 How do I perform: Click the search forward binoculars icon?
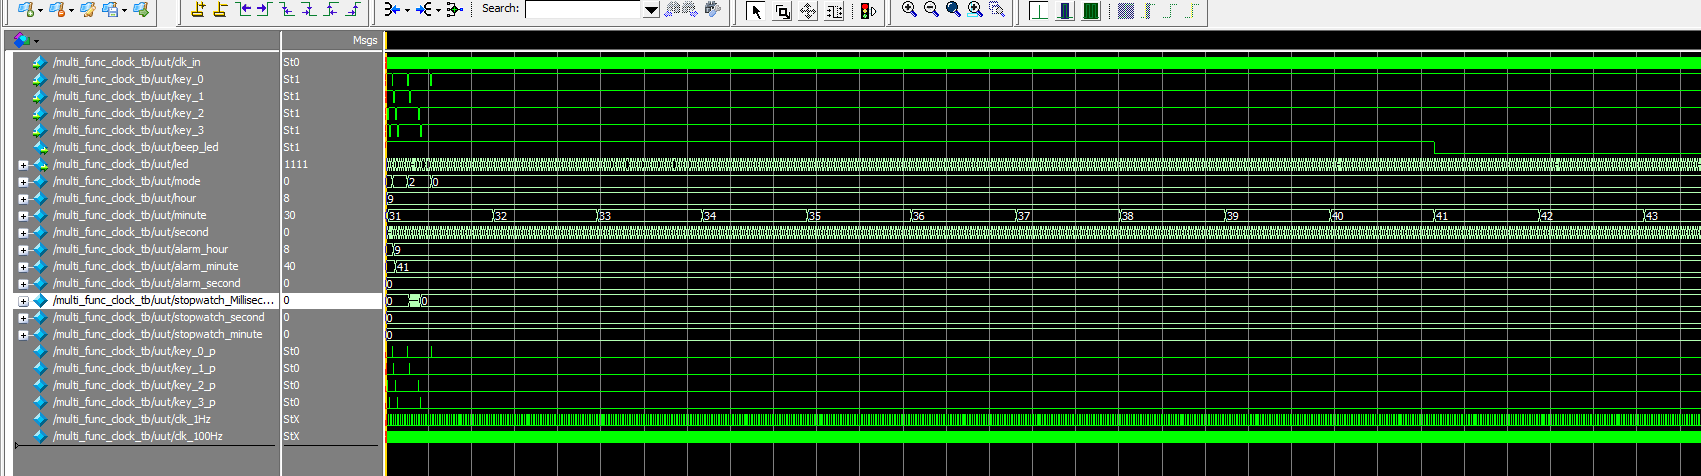[x=691, y=9]
